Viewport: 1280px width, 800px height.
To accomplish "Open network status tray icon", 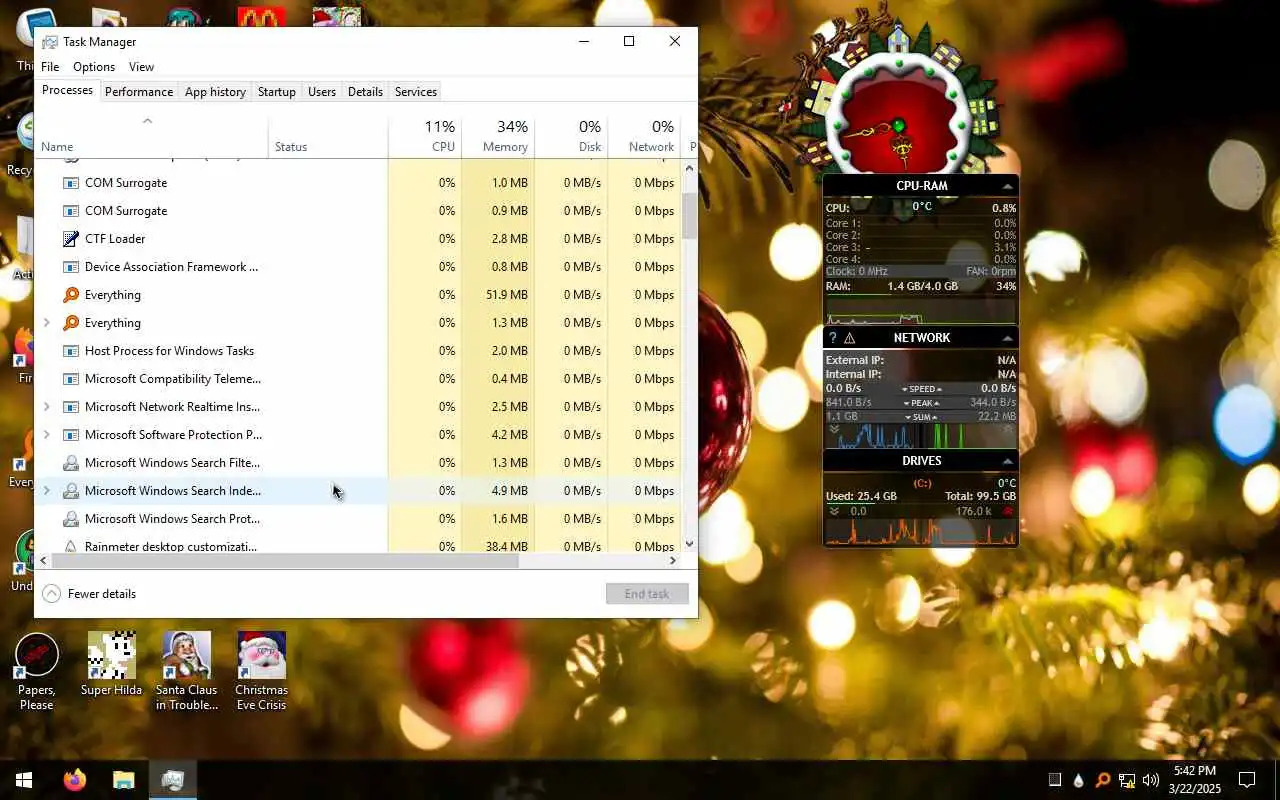I will (x=1127, y=780).
